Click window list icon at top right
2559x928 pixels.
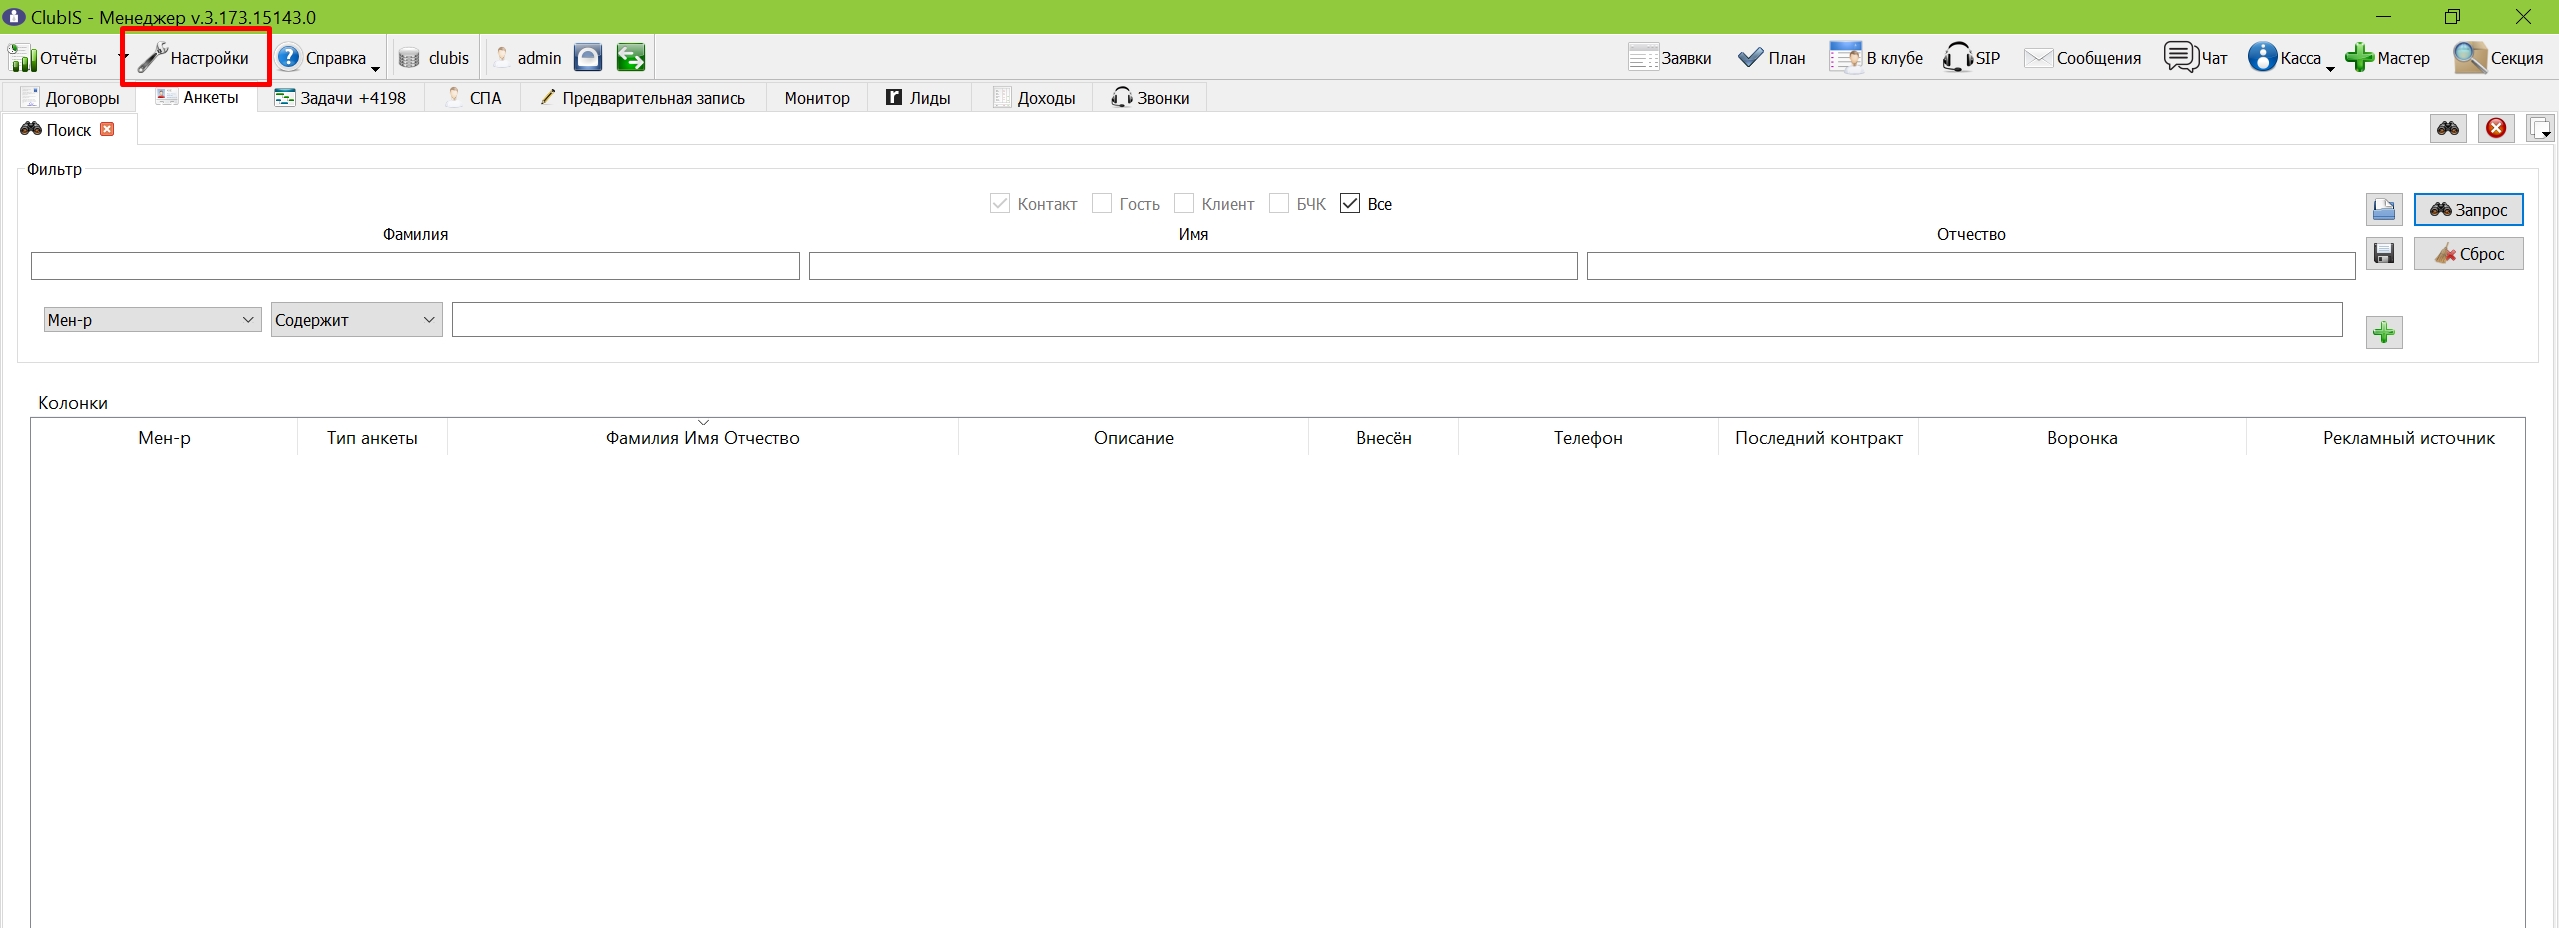pyautogui.click(x=2541, y=128)
